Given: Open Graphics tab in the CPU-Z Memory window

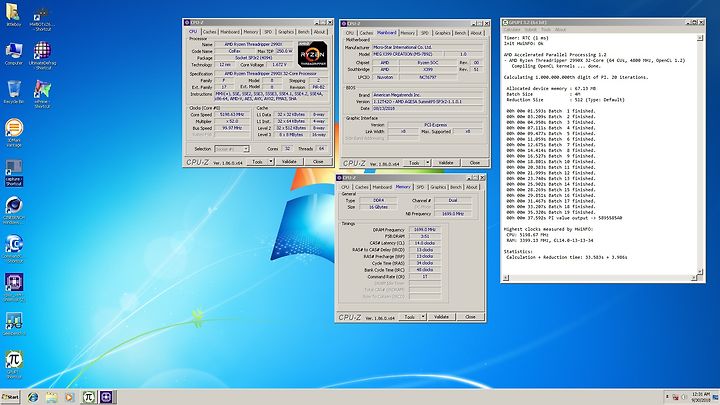Looking at the screenshot, I should [x=438, y=187].
